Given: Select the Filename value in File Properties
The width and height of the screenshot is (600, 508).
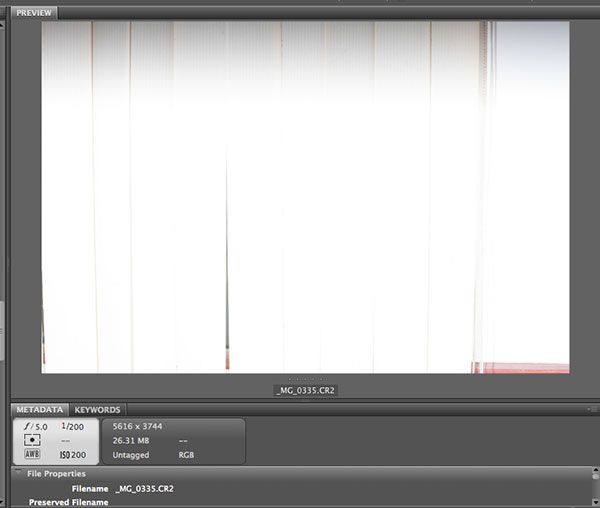Looking at the screenshot, I should [x=144, y=488].
